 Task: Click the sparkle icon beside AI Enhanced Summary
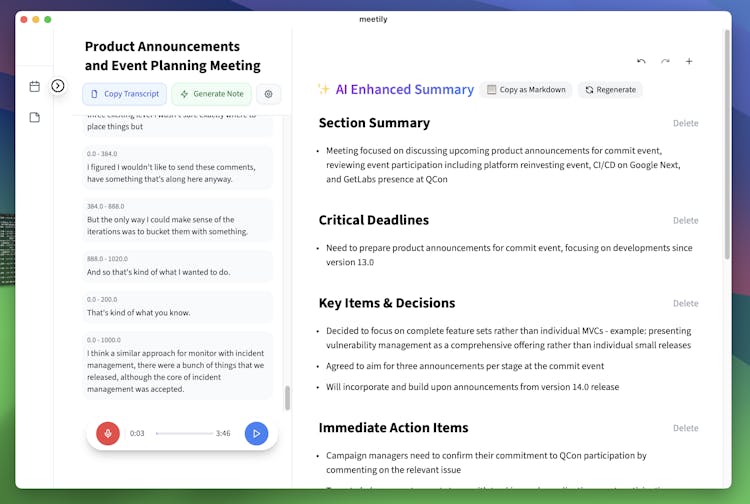tap(324, 89)
